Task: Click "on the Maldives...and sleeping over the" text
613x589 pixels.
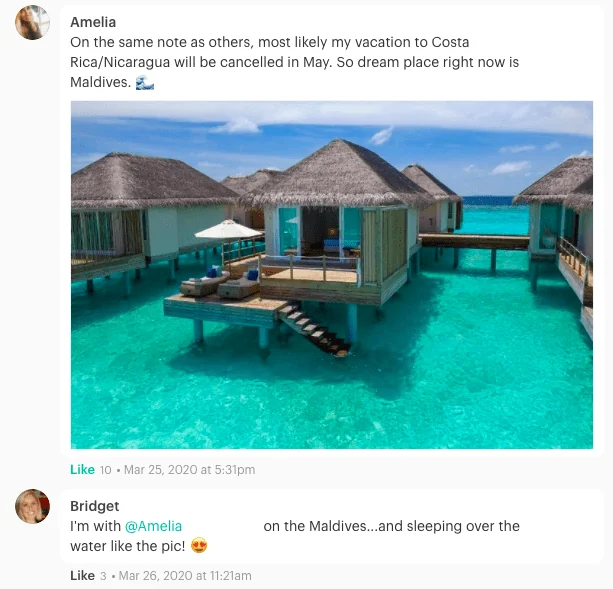Action: [391, 526]
